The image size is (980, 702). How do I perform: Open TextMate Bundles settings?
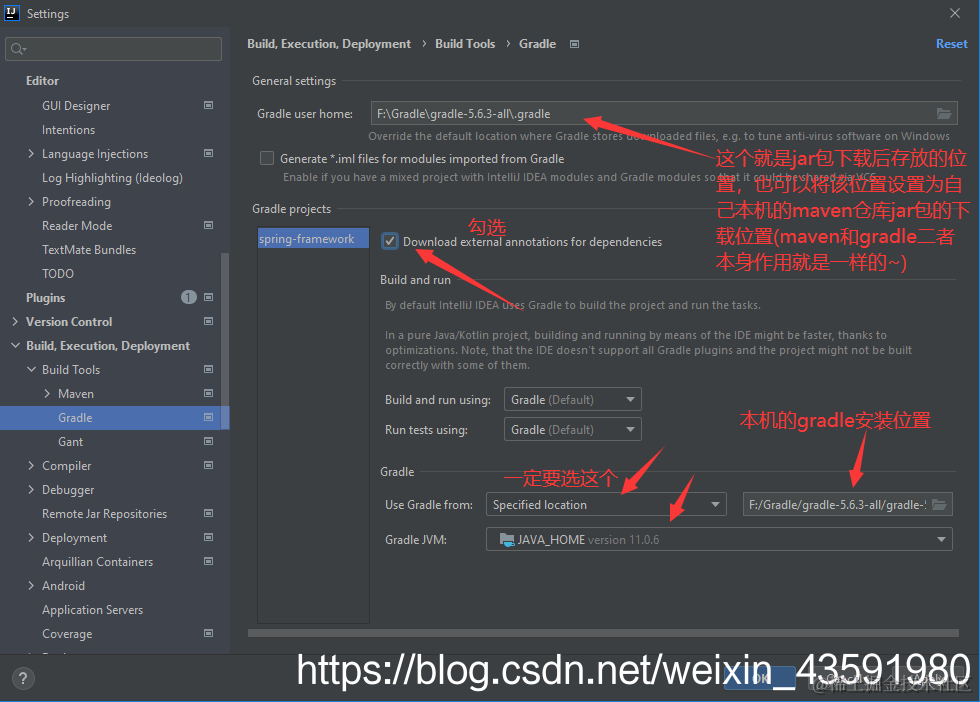pyautogui.click(x=89, y=249)
